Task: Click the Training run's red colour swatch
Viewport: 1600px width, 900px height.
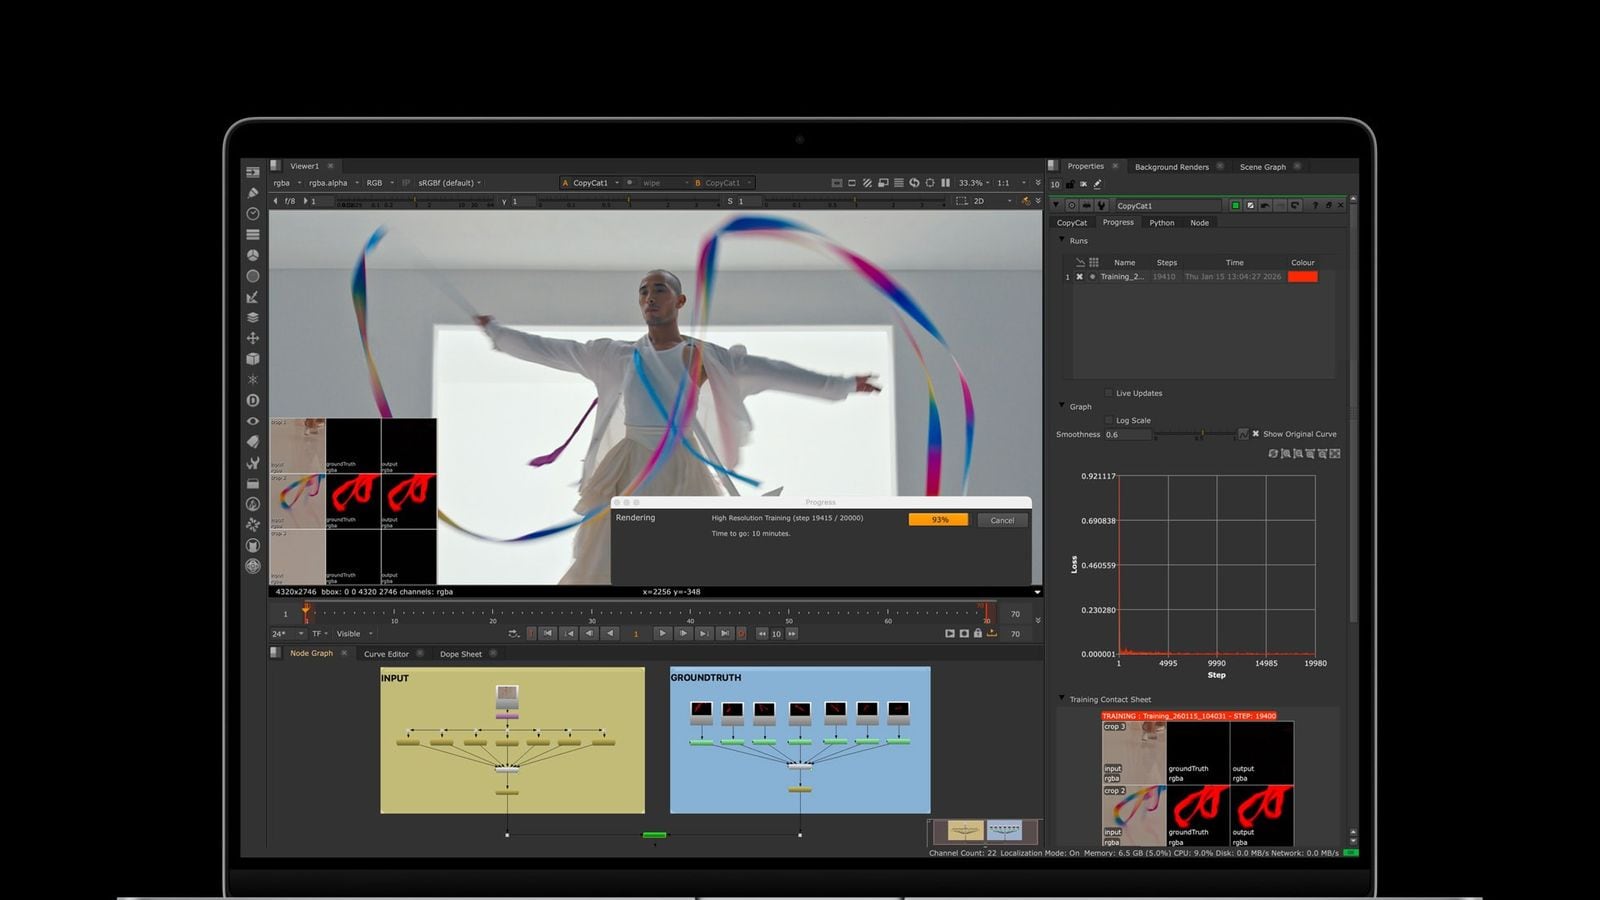Action: tap(1303, 277)
